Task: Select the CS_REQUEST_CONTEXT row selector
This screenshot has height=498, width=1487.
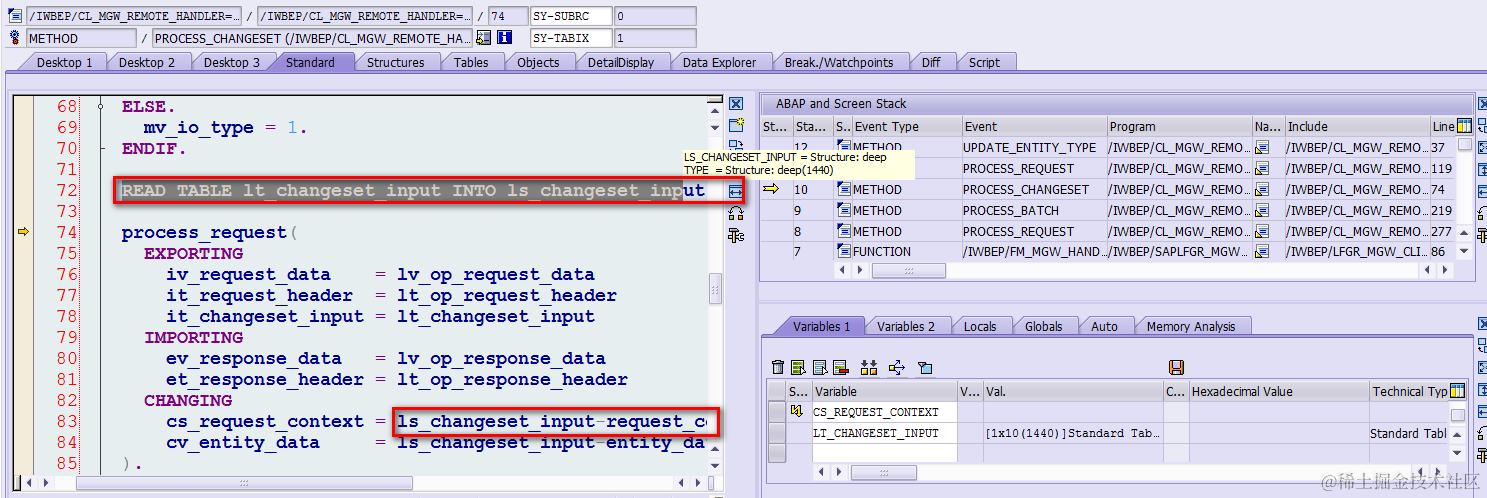Action: click(x=777, y=412)
